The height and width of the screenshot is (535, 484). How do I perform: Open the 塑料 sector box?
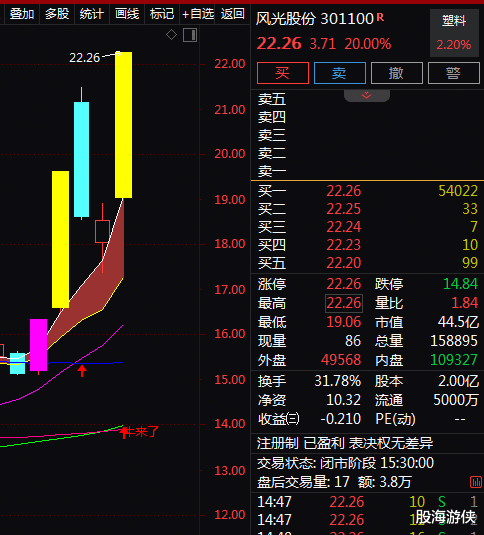coord(454,33)
